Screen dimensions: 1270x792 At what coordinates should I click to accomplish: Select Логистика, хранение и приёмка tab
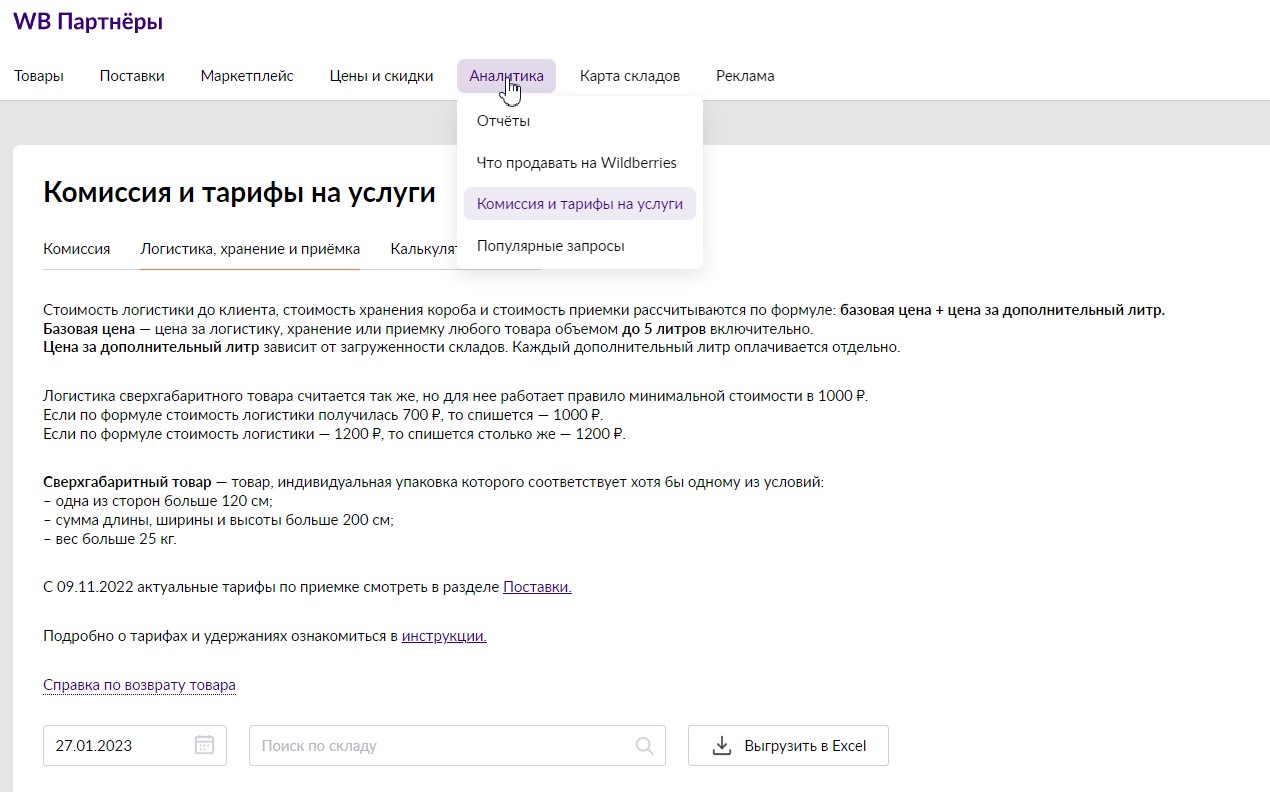[250, 249]
